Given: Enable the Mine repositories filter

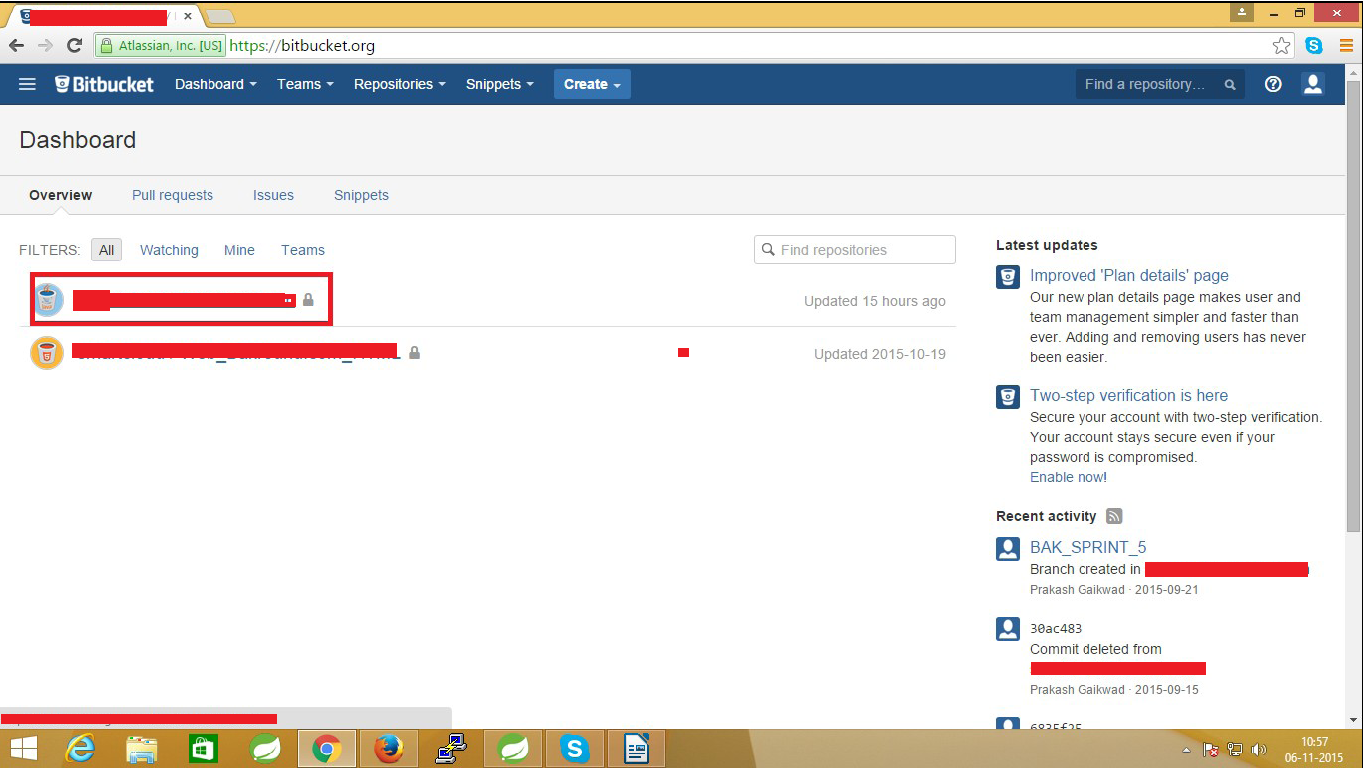Looking at the screenshot, I should (x=239, y=250).
